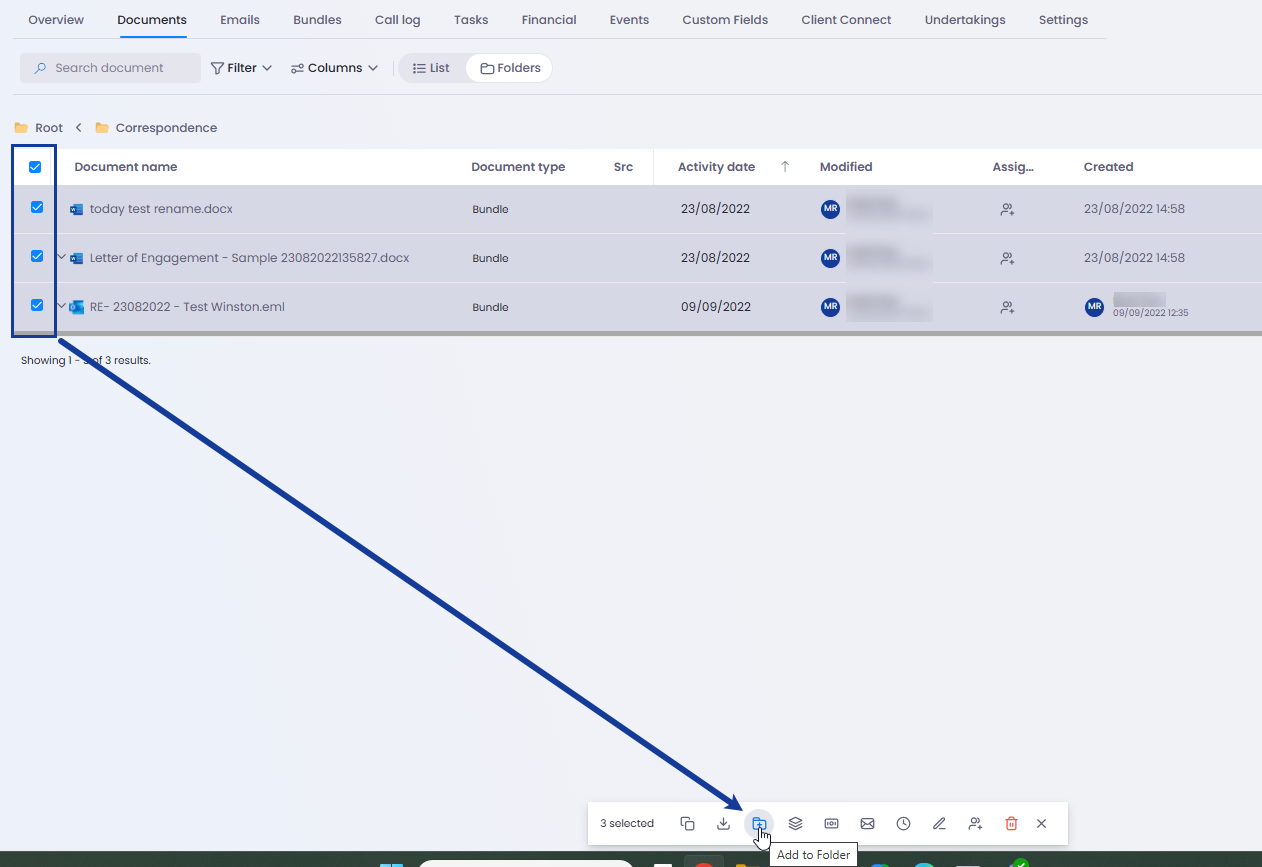Deselect the 'RE- 23082022 - Test Winston.eml' checkbox
The image size is (1262, 867).
(x=37, y=305)
